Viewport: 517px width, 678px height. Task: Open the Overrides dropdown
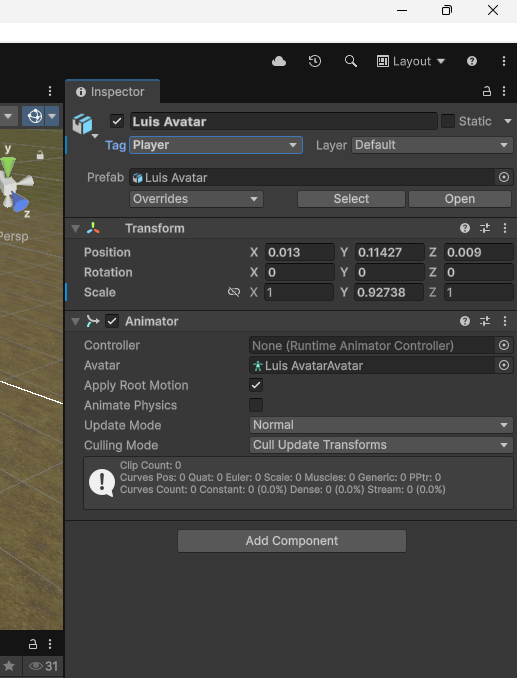tap(196, 199)
